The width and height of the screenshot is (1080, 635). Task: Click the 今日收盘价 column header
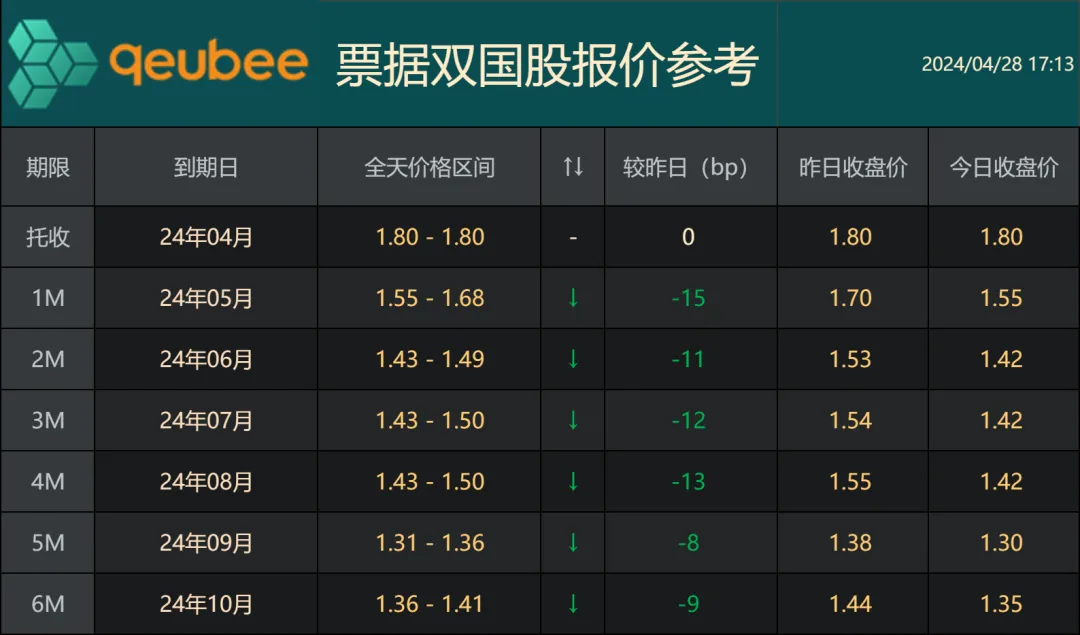click(x=1003, y=167)
